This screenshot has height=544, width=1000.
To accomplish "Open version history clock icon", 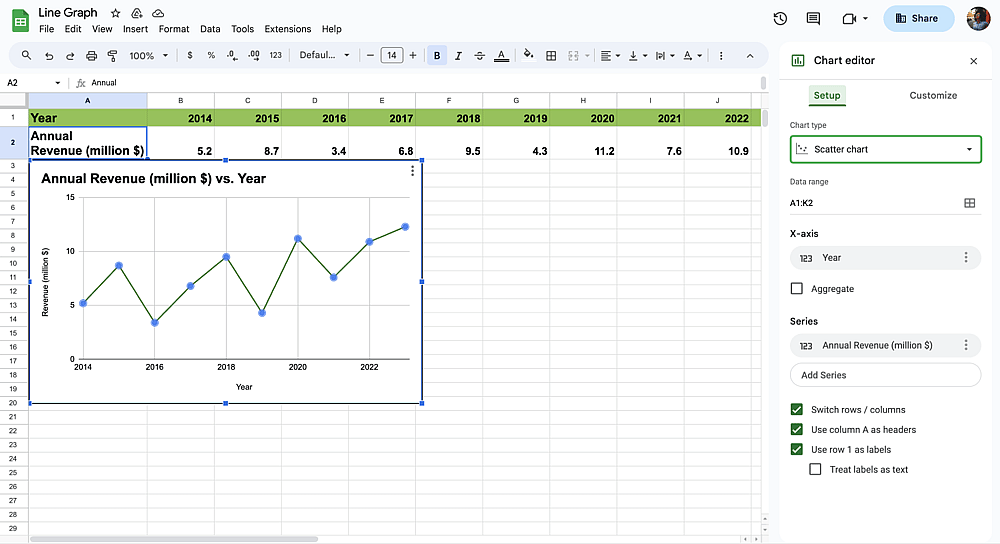I will pos(780,18).
